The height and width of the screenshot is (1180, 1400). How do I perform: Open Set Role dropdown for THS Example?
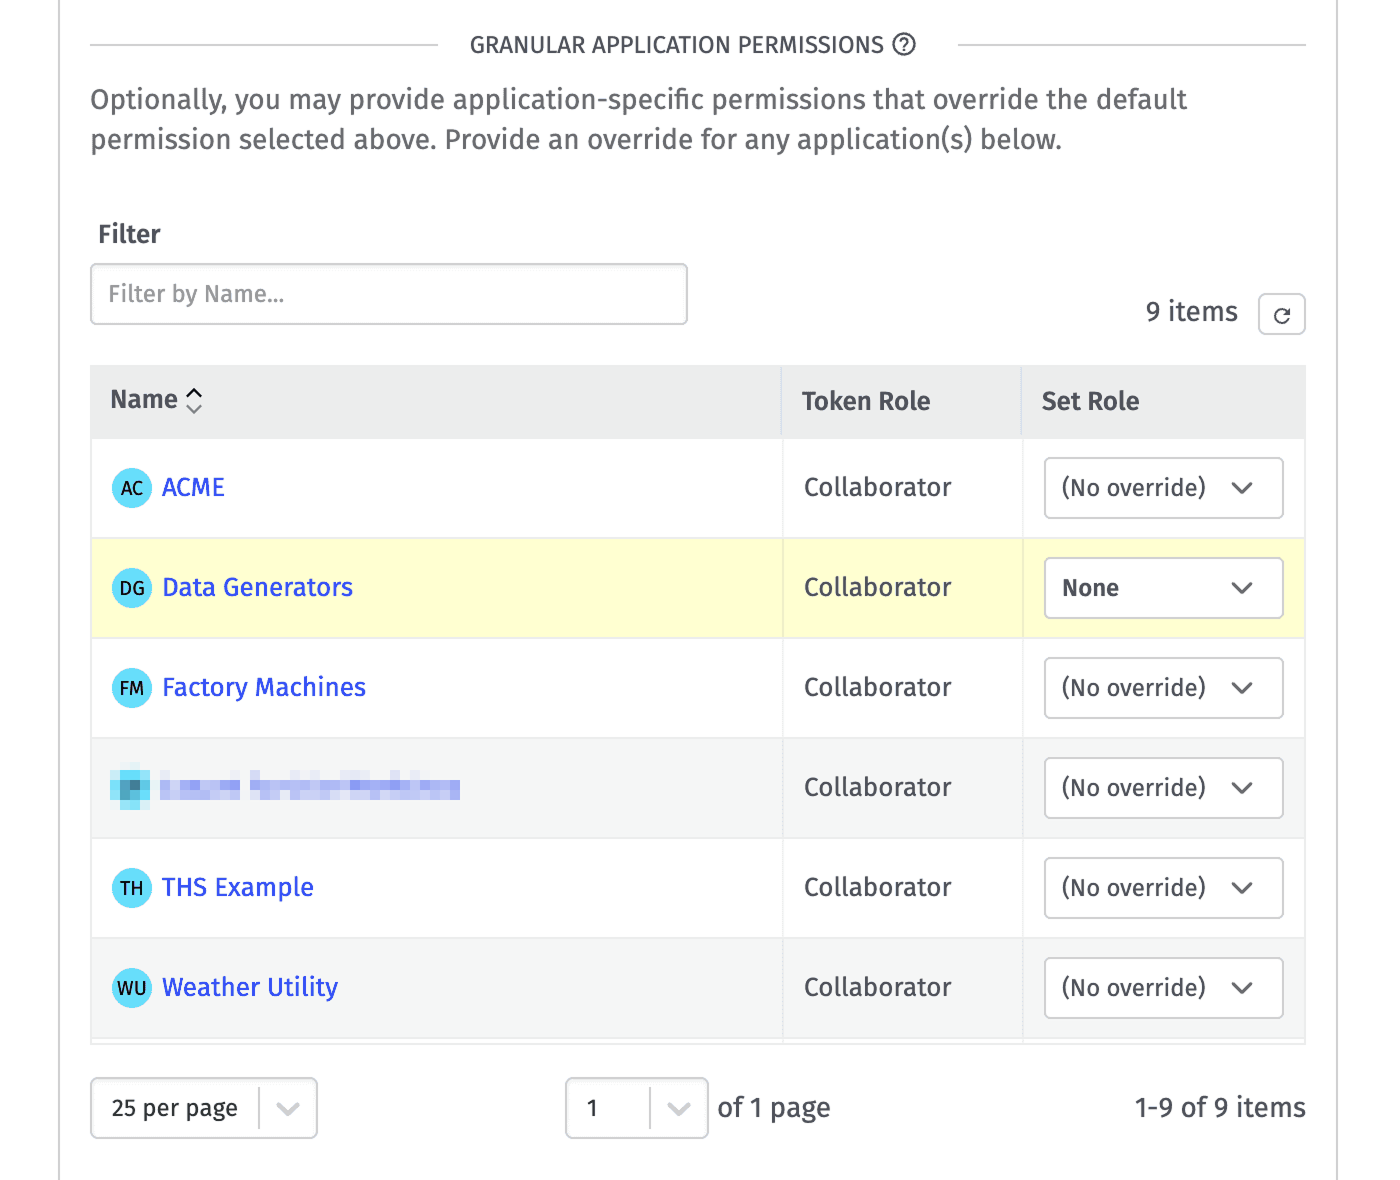click(1163, 888)
